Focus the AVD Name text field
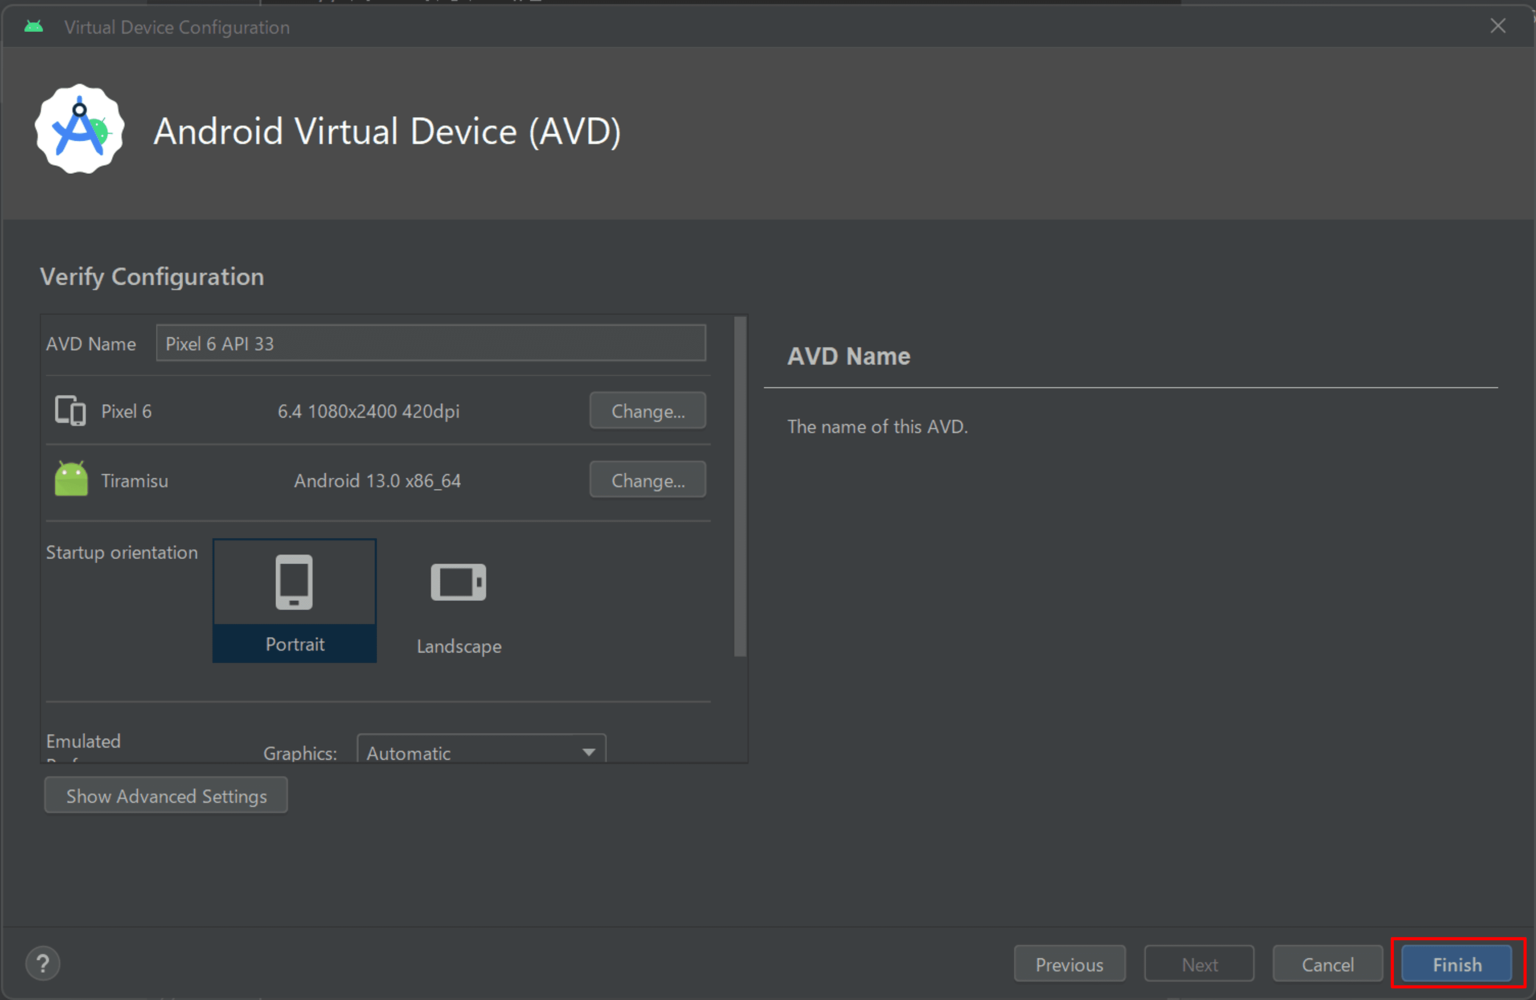Image resolution: width=1536 pixels, height=1000 pixels. 430,343
